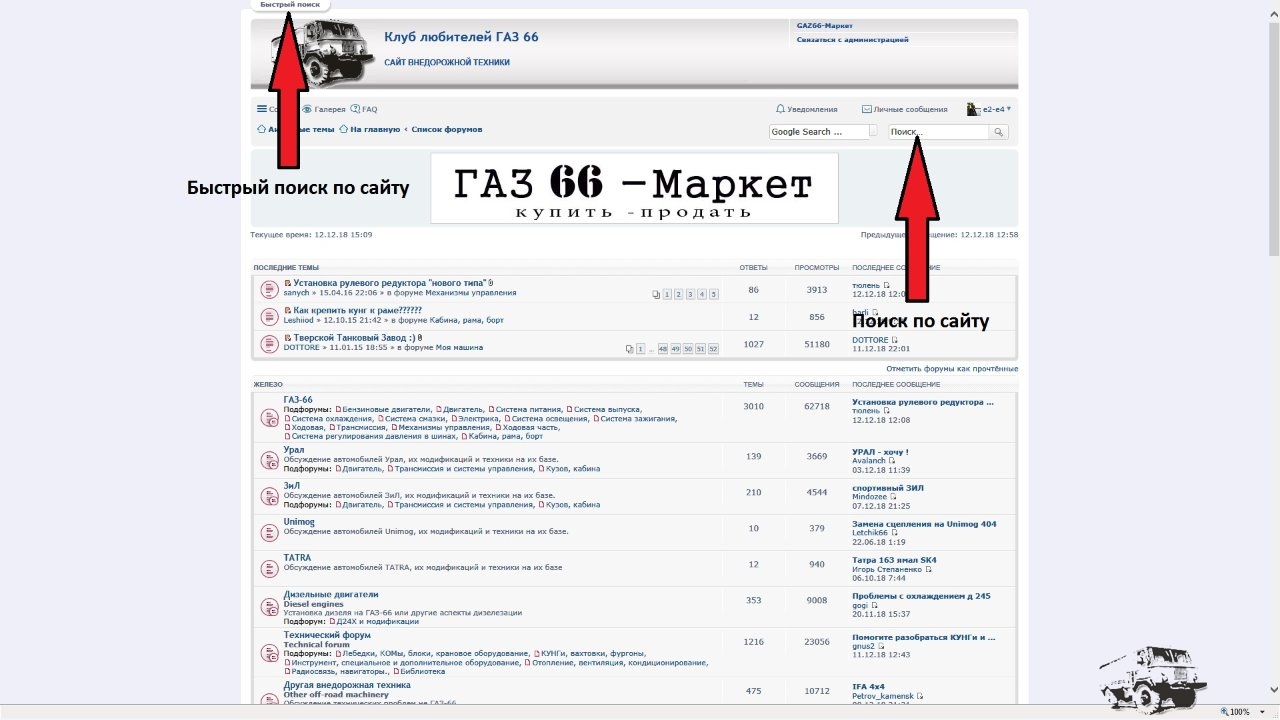Open profile of user DOTTORE in topic row

tap(301, 348)
